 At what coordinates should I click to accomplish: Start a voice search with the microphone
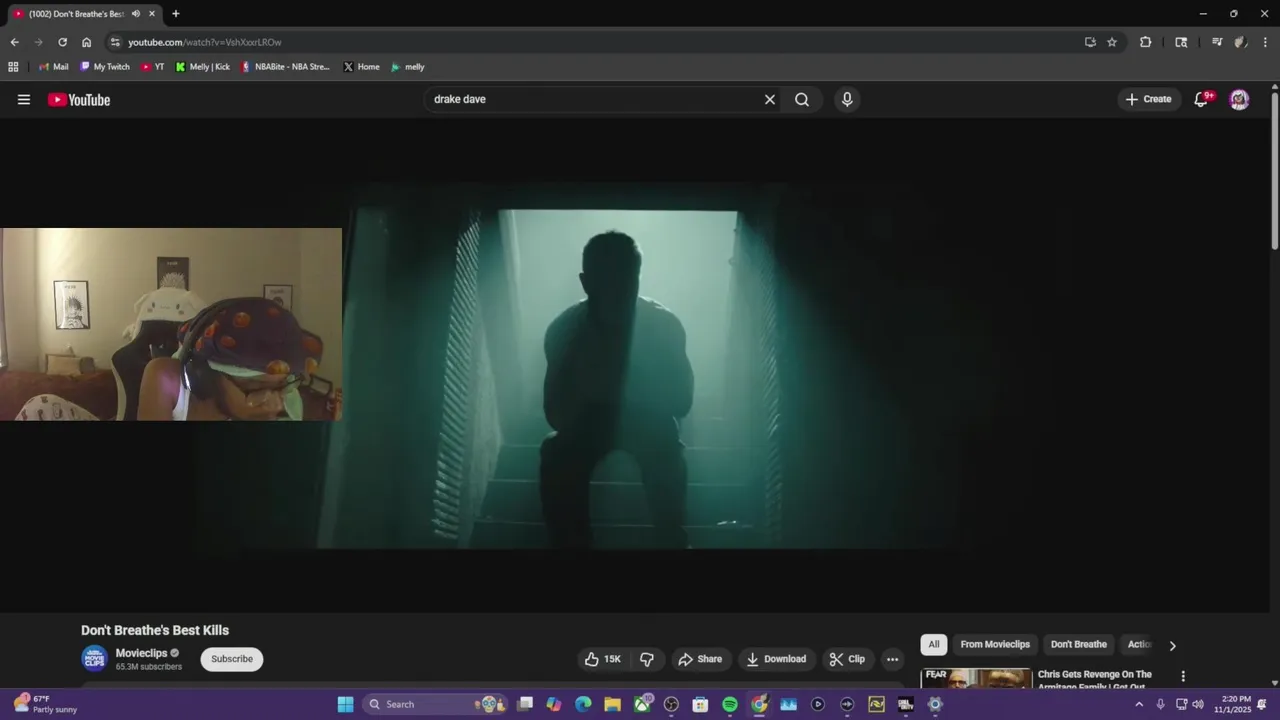point(847,99)
